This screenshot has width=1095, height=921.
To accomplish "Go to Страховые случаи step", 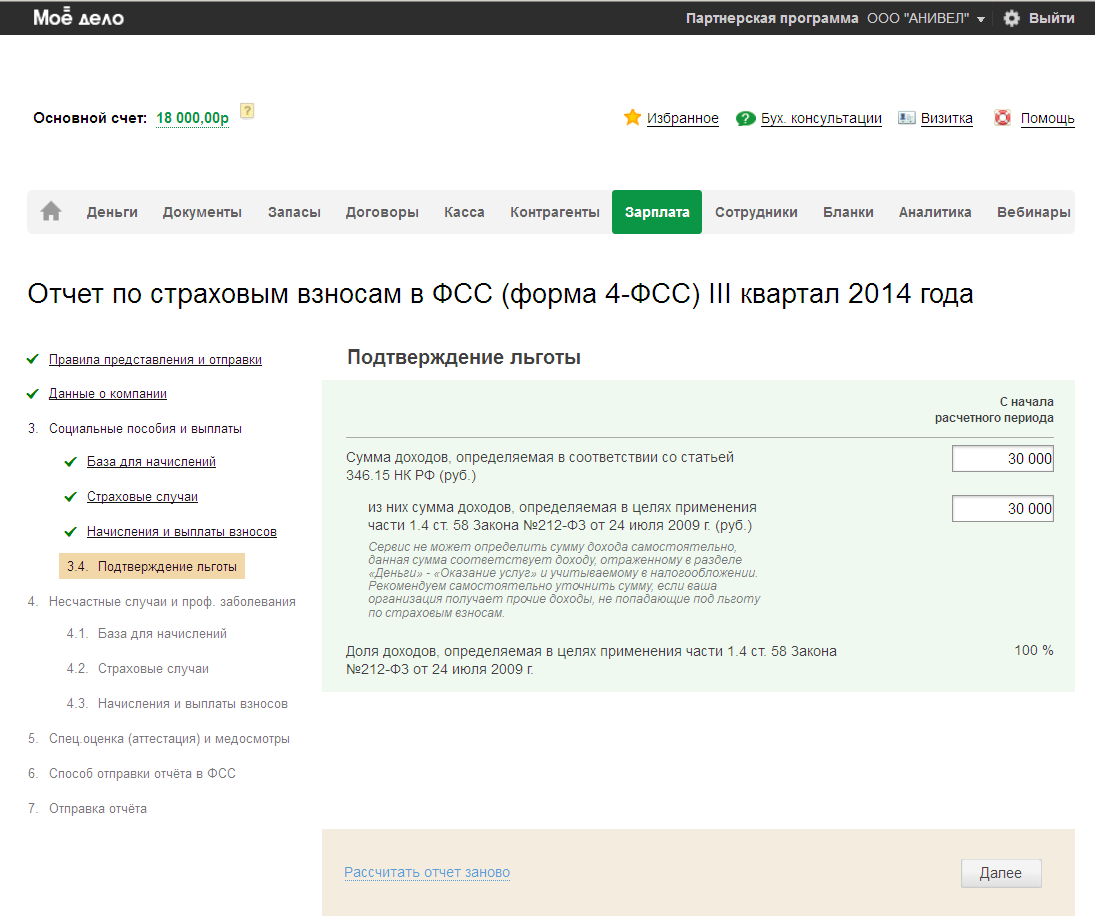I will [x=142, y=497].
